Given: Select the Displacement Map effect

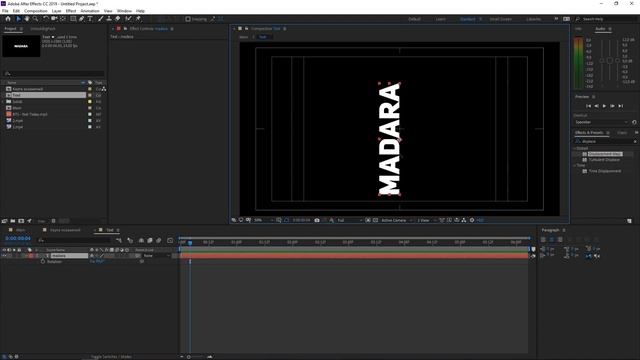Looking at the screenshot, I should tap(605, 154).
